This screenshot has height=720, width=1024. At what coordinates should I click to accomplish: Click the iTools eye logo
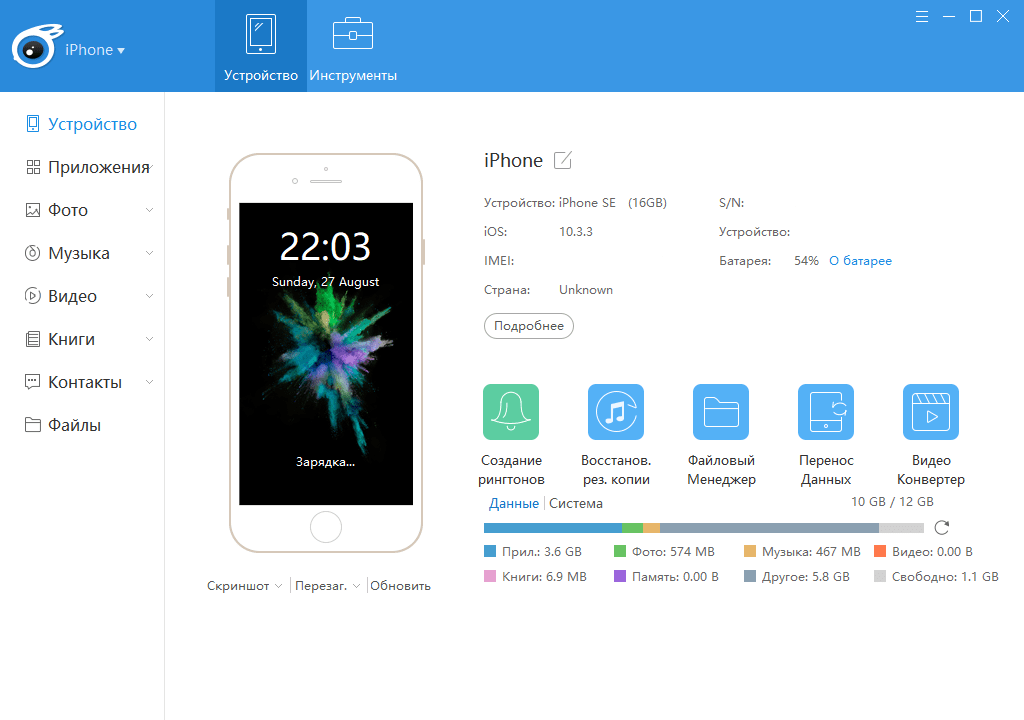click(x=36, y=46)
